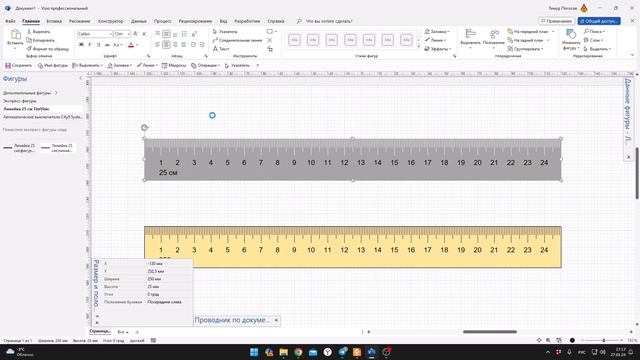This screenshot has height=360, width=640.
Task: Open Операции dropdown in quick toolbar
Action: [x=205, y=65]
